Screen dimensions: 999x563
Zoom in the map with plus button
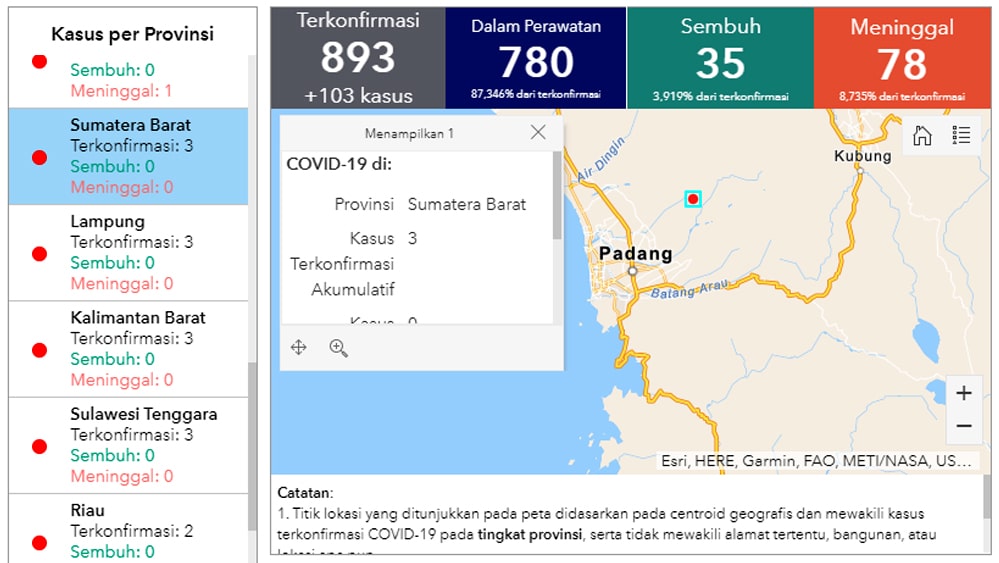pyautogui.click(x=963, y=393)
